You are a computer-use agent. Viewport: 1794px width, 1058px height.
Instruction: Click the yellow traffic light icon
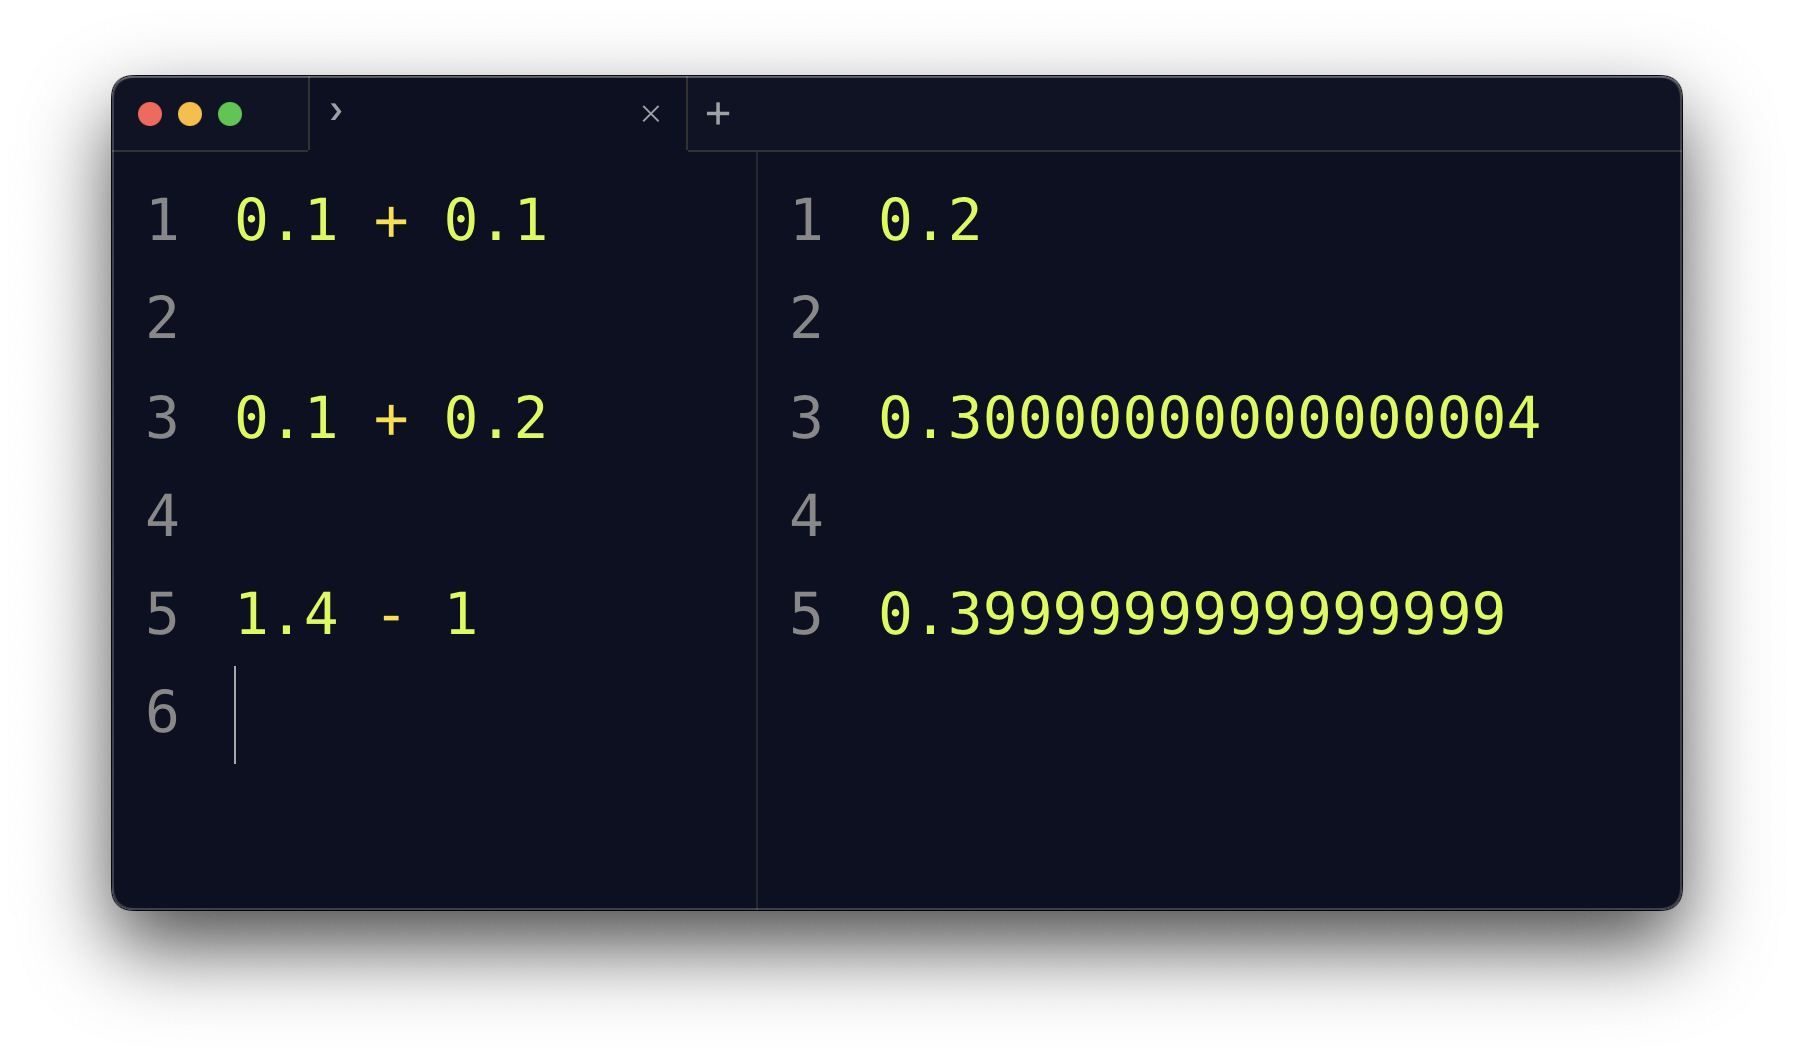click(190, 114)
